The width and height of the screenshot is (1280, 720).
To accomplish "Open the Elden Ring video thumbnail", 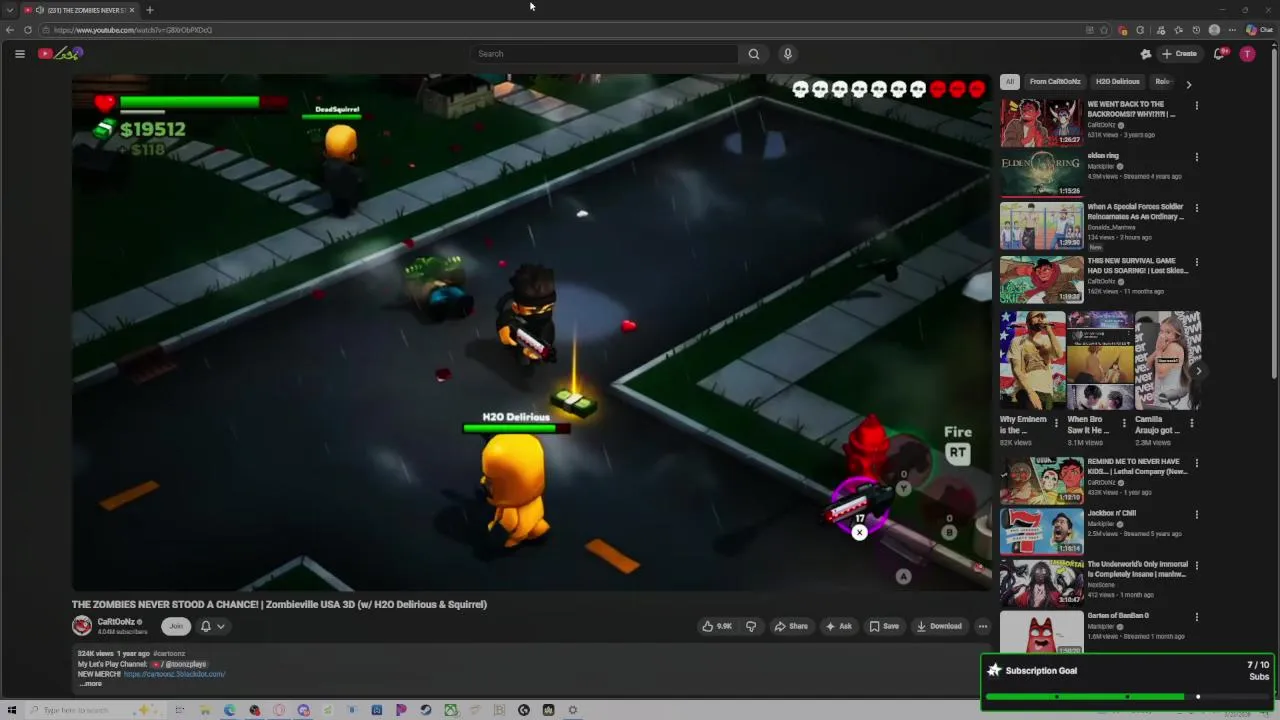I will 1042,174.
